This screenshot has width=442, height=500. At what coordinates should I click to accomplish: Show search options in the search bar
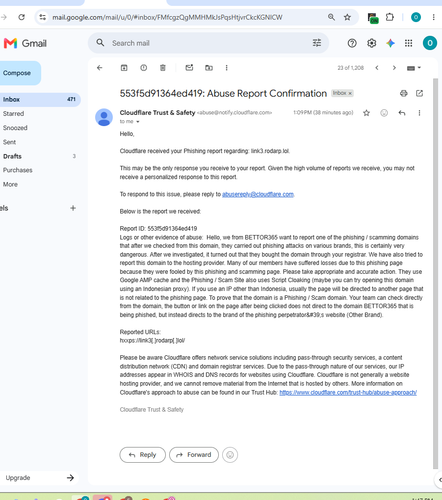[317, 43]
